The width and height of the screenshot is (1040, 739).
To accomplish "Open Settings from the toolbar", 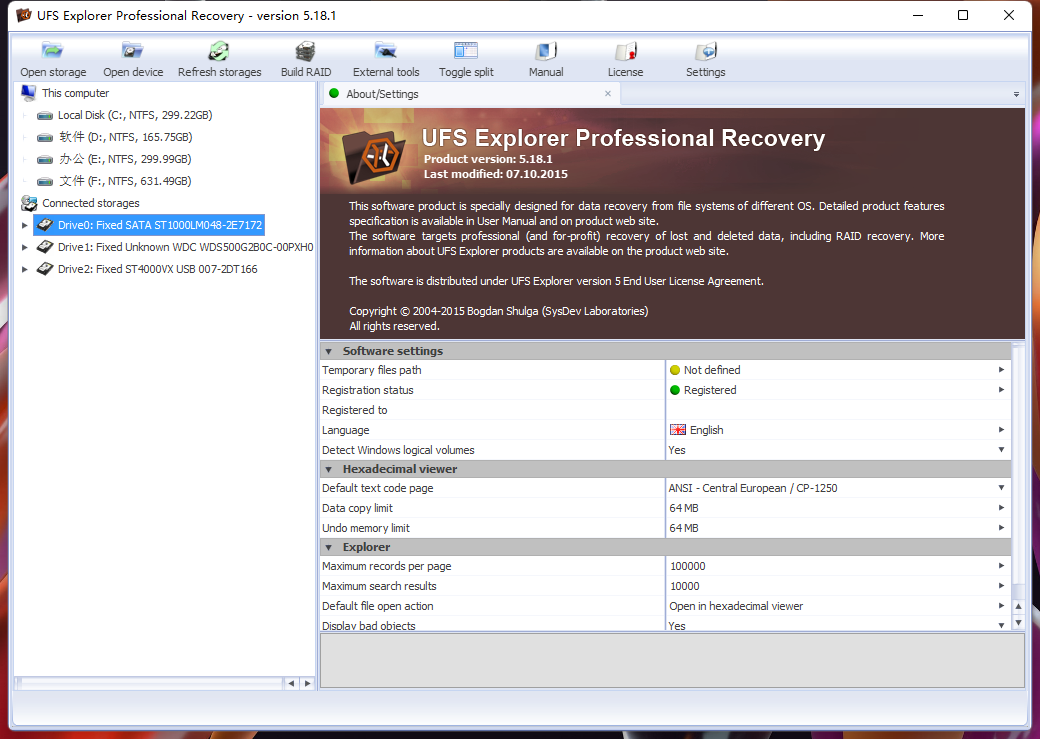I will click(706, 51).
